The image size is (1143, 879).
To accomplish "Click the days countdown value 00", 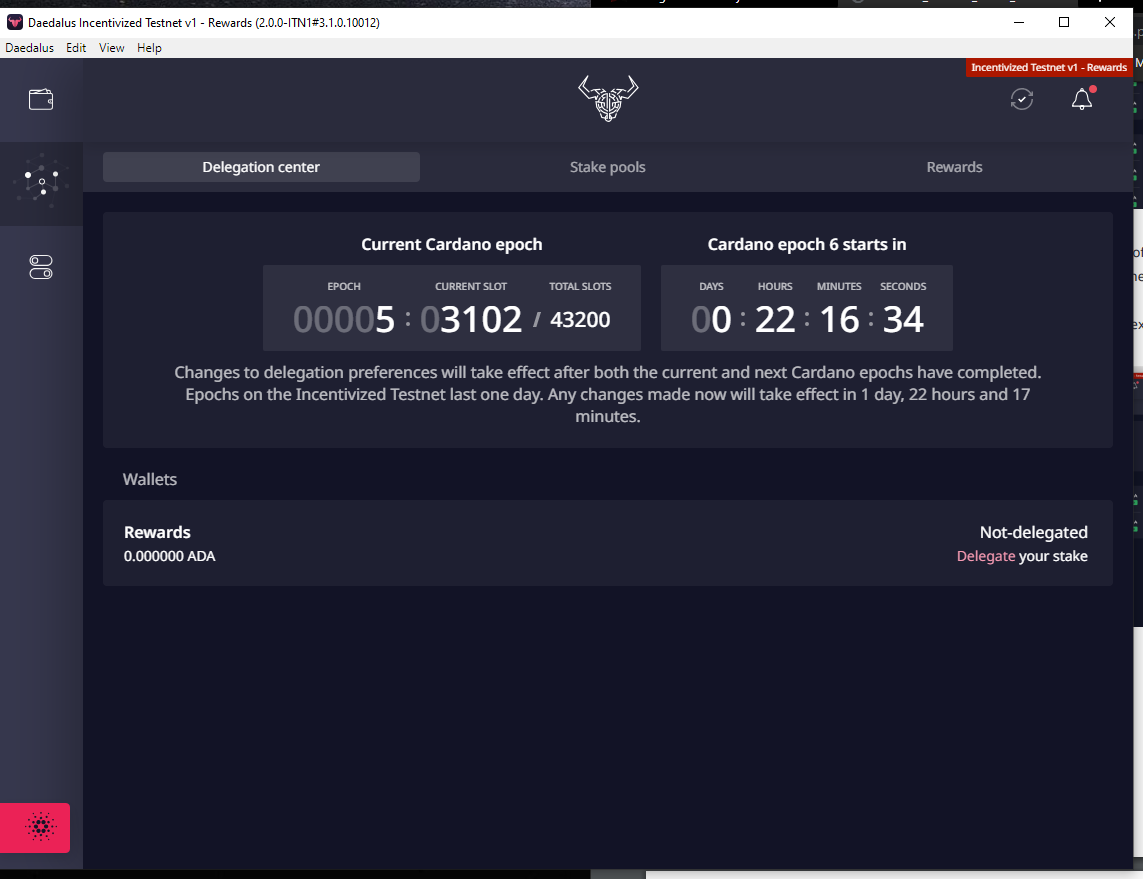I will 711,319.
